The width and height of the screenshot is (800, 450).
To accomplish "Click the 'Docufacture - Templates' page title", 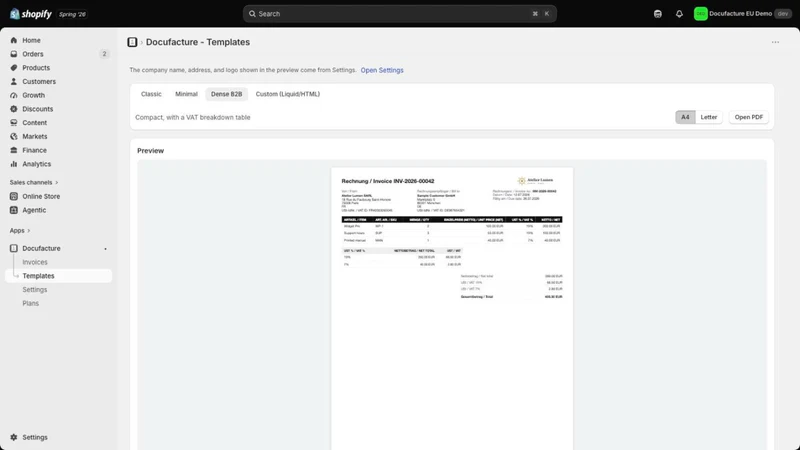I will click(x=198, y=42).
